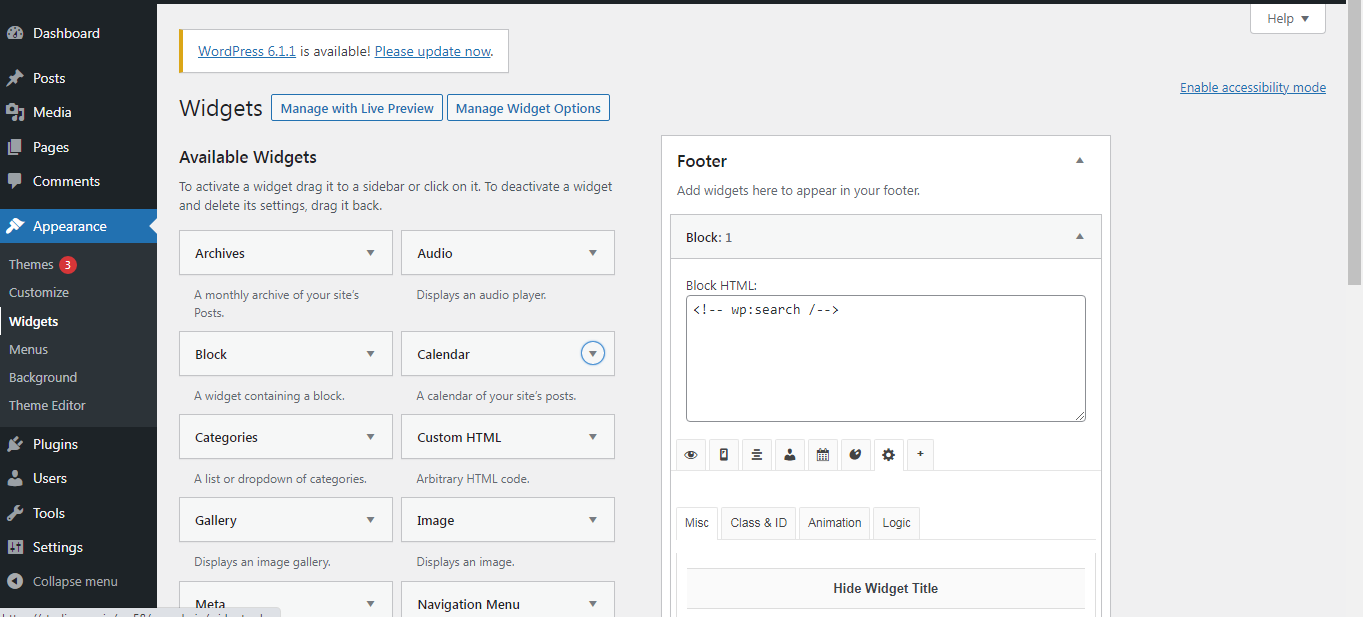Expand the Navigation Menu widget arrow
Image resolution: width=1363 pixels, height=617 pixels.
pyautogui.click(x=593, y=604)
